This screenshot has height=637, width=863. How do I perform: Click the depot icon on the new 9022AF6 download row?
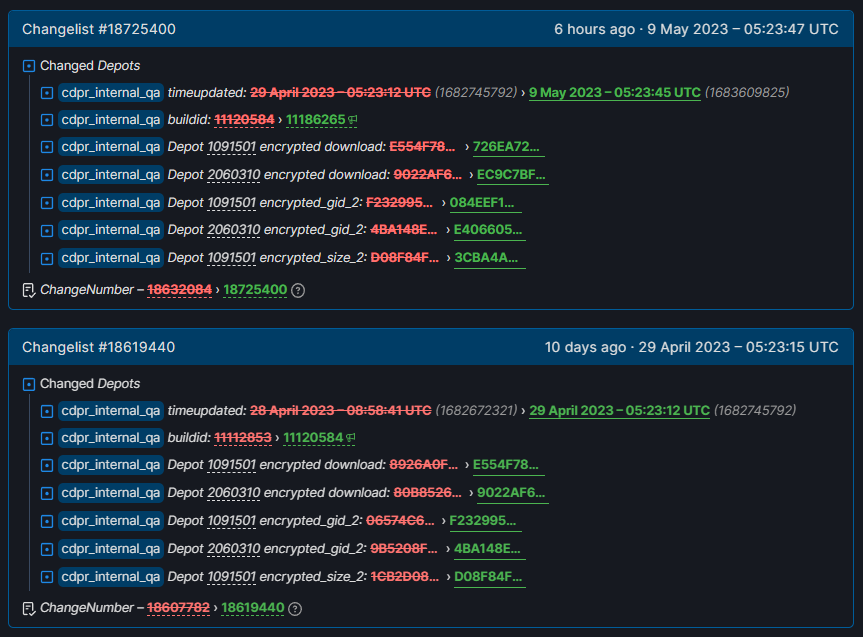click(47, 493)
